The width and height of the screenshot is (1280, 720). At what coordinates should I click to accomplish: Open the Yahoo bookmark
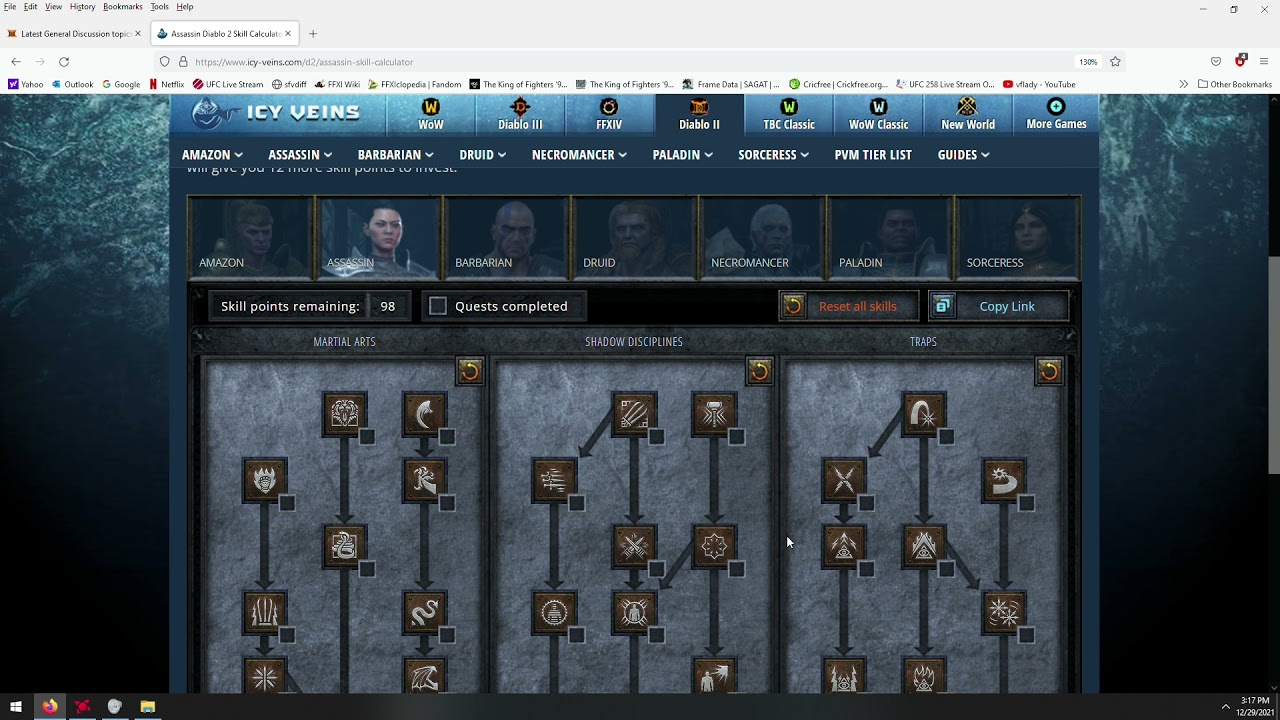pos(26,84)
